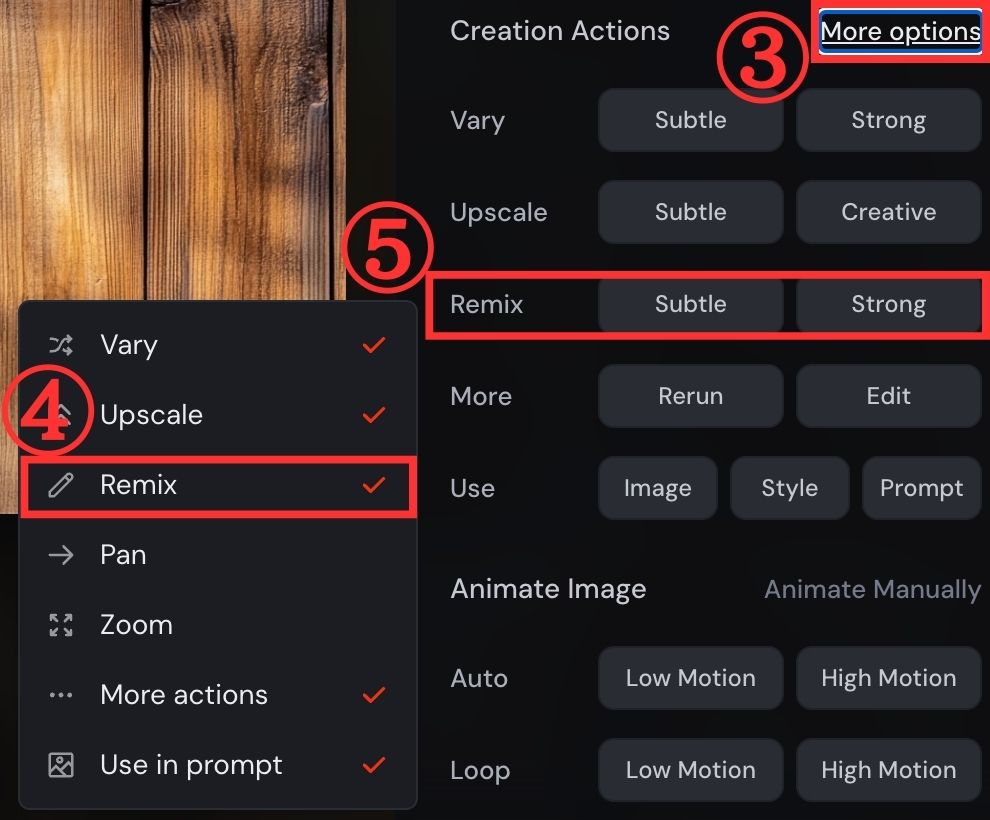Toggle the More actions checkmark
The width and height of the screenshot is (990, 820).
[x=374, y=695]
